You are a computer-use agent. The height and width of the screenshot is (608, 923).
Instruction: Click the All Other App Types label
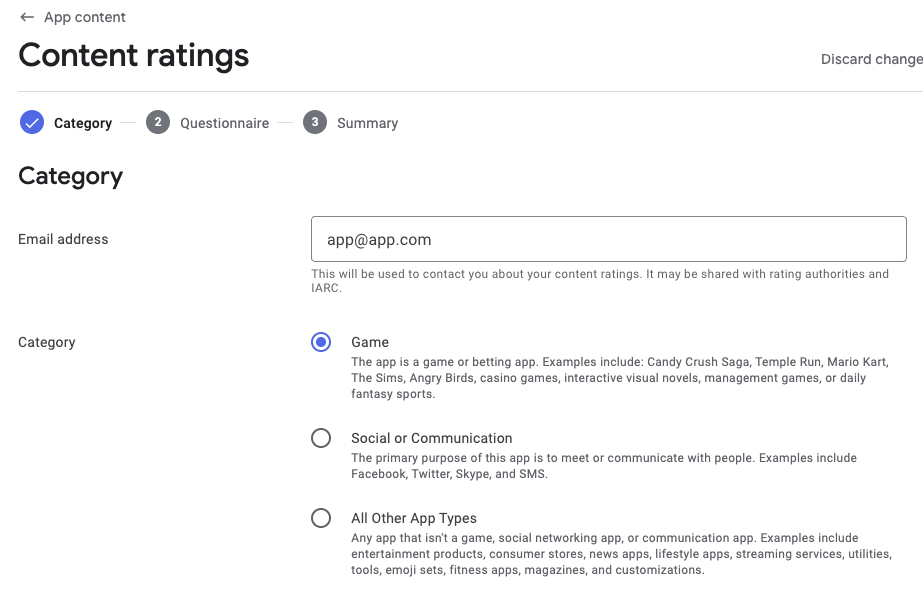[414, 518]
